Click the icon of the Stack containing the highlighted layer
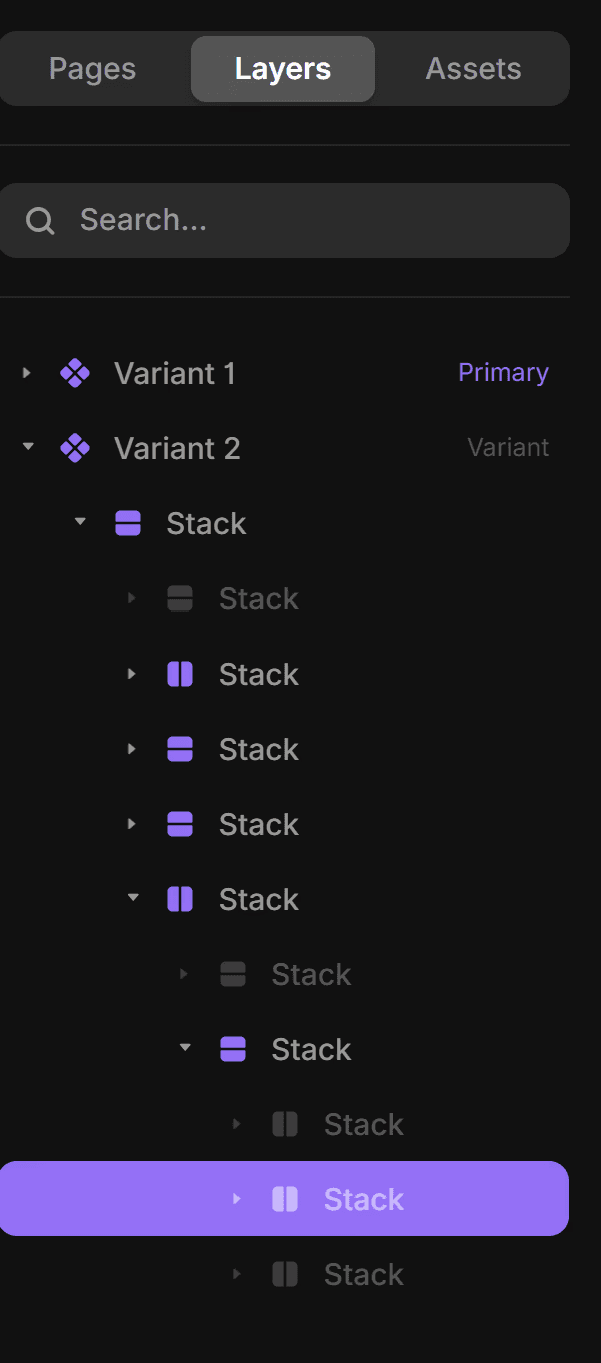 (x=233, y=1049)
